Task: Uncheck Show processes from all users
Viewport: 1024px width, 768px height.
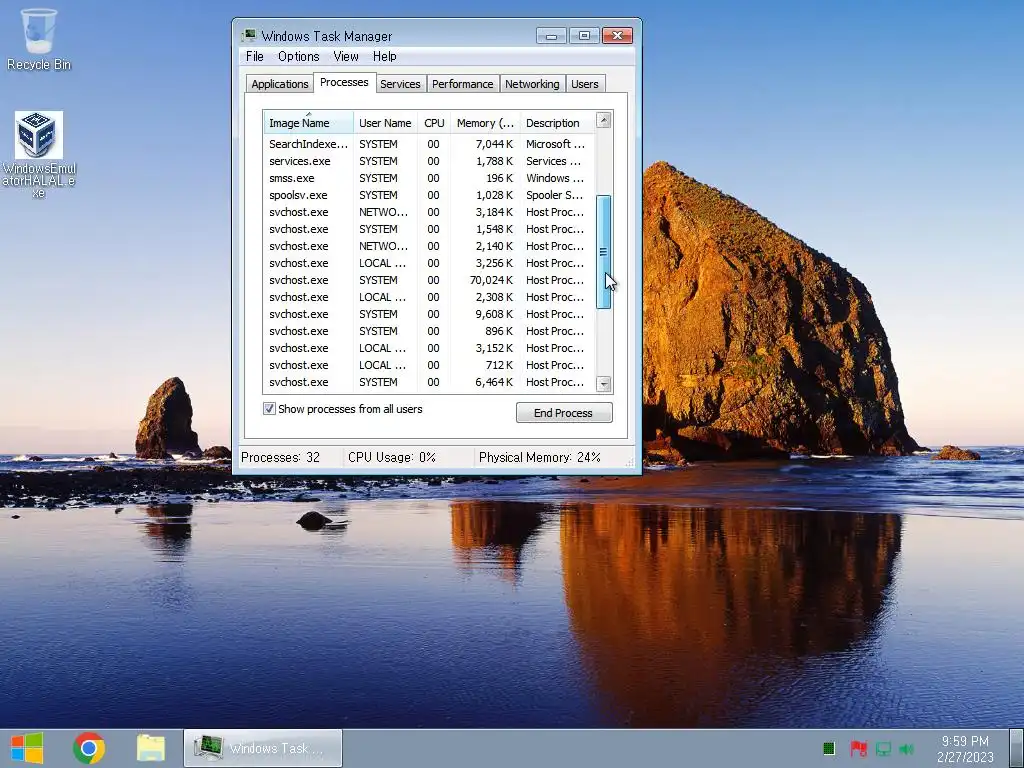Action: pyautogui.click(x=269, y=409)
